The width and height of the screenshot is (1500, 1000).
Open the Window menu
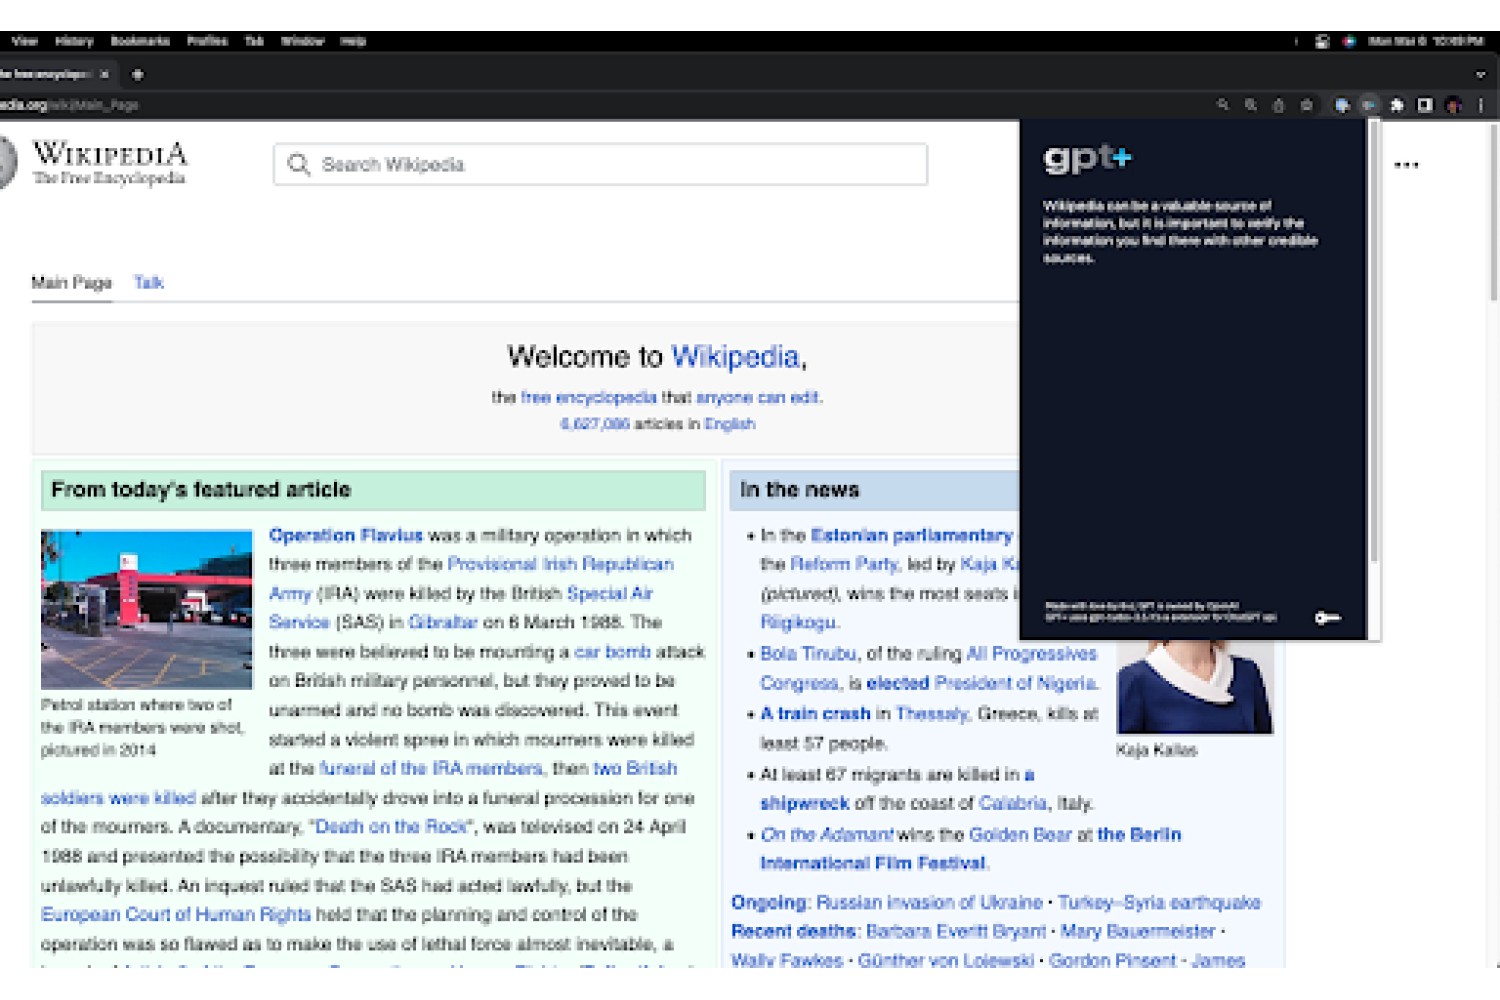click(302, 41)
